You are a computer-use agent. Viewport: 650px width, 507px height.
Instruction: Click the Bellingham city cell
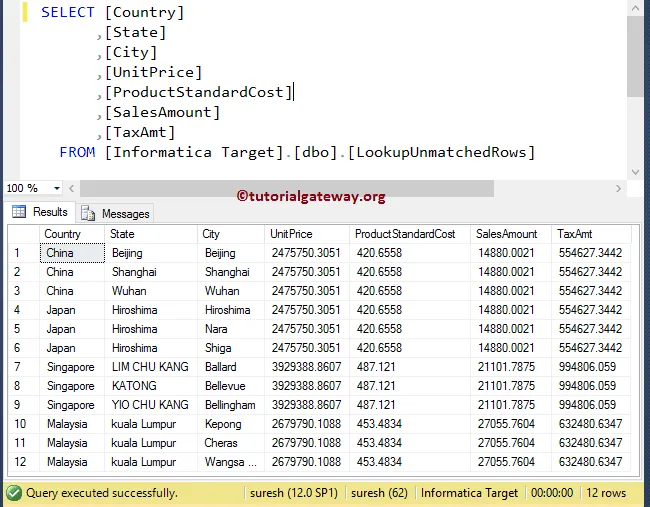[231, 405]
